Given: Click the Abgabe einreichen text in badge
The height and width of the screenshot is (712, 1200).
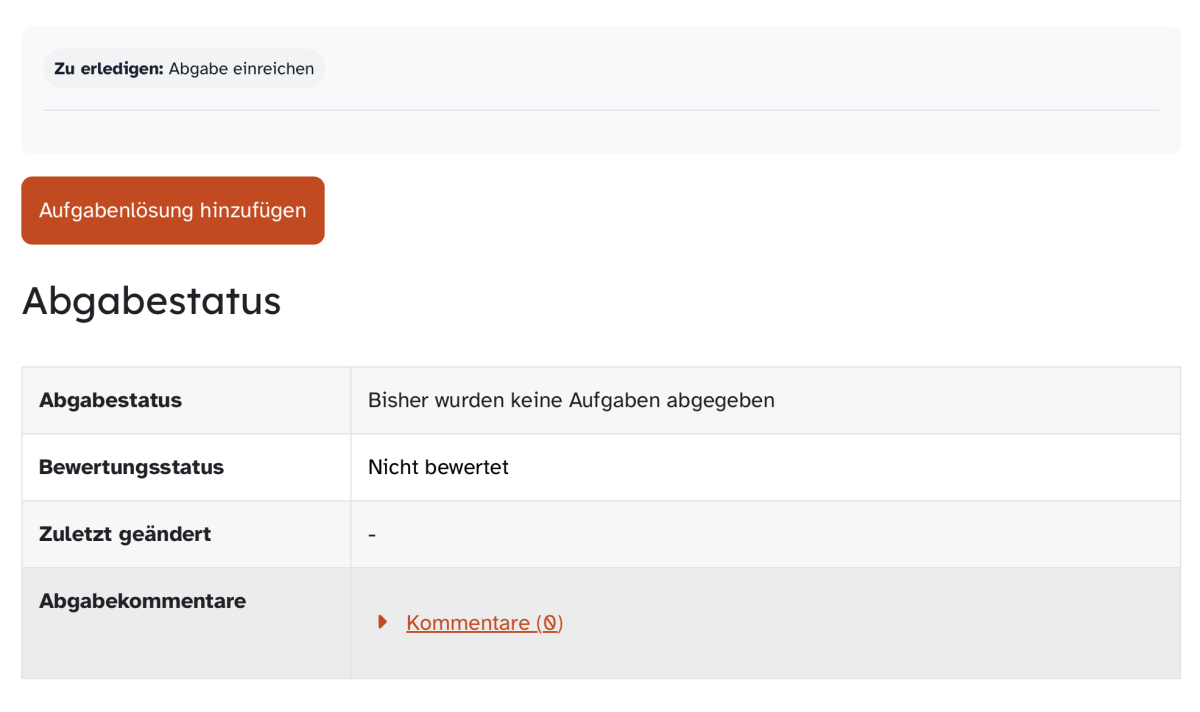Looking at the screenshot, I should click(241, 69).
